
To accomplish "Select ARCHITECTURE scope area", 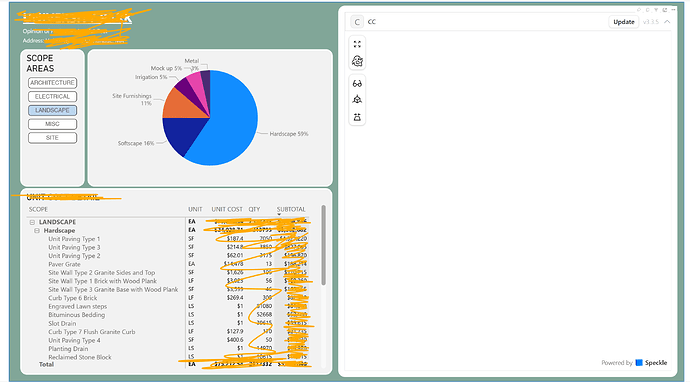I will 52,83.
